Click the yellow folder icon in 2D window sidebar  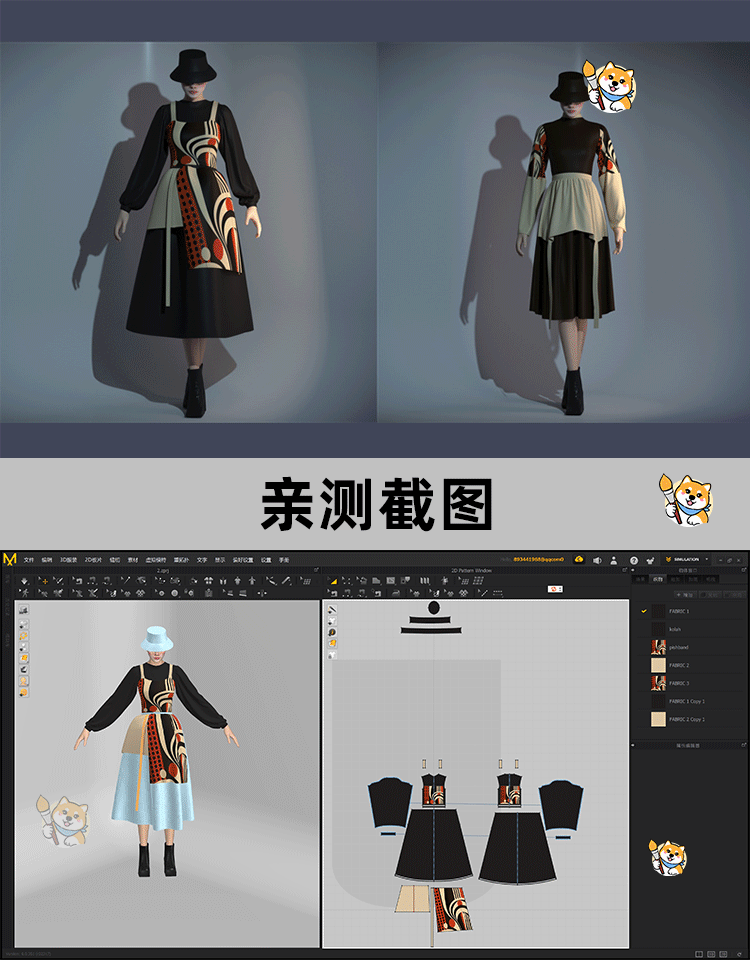pos(332,643)
